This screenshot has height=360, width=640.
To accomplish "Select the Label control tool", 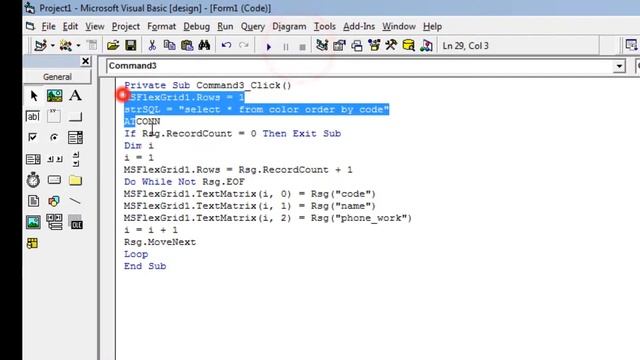I will point(75,96).
